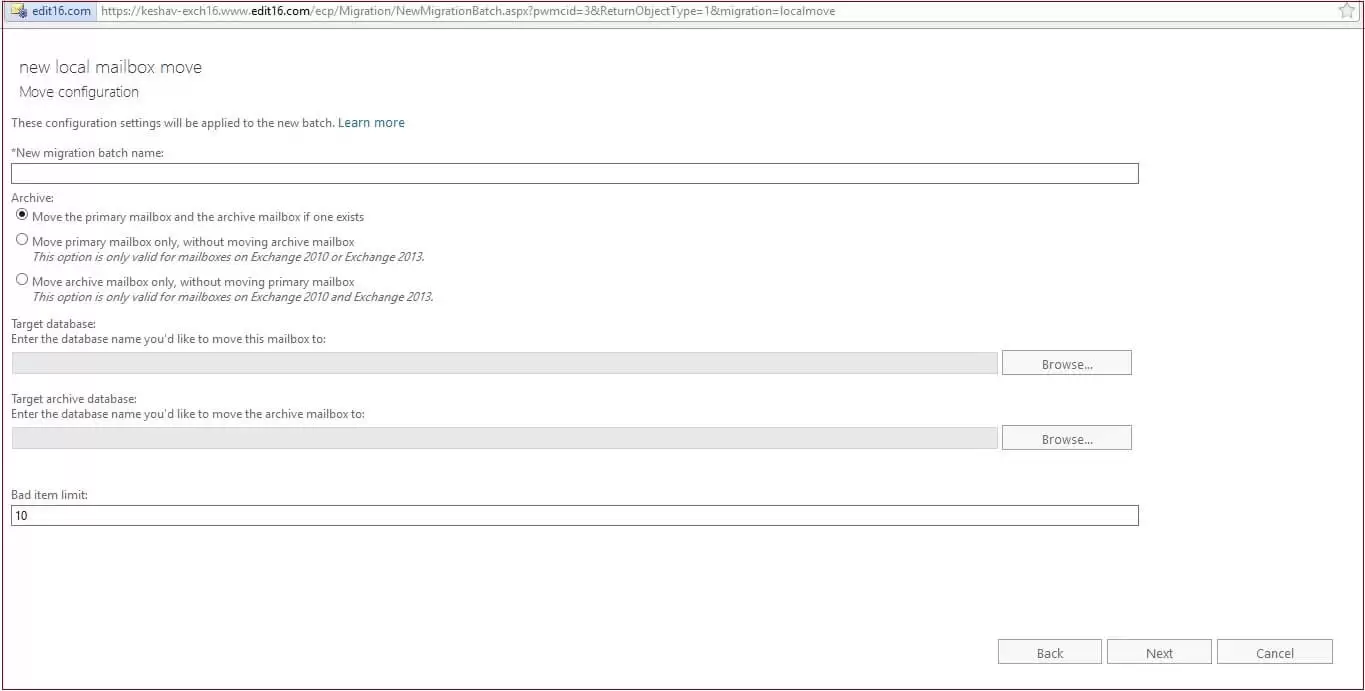Go Back to the previous step
1365x691 pixels.
pos(1049,652)
